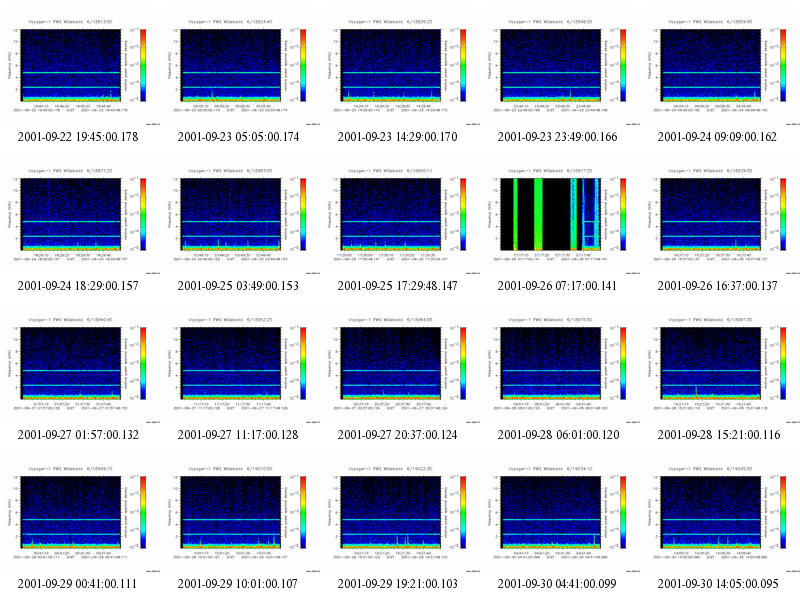Click the caption text 2001-09-24 18:29:00.157

78,286
